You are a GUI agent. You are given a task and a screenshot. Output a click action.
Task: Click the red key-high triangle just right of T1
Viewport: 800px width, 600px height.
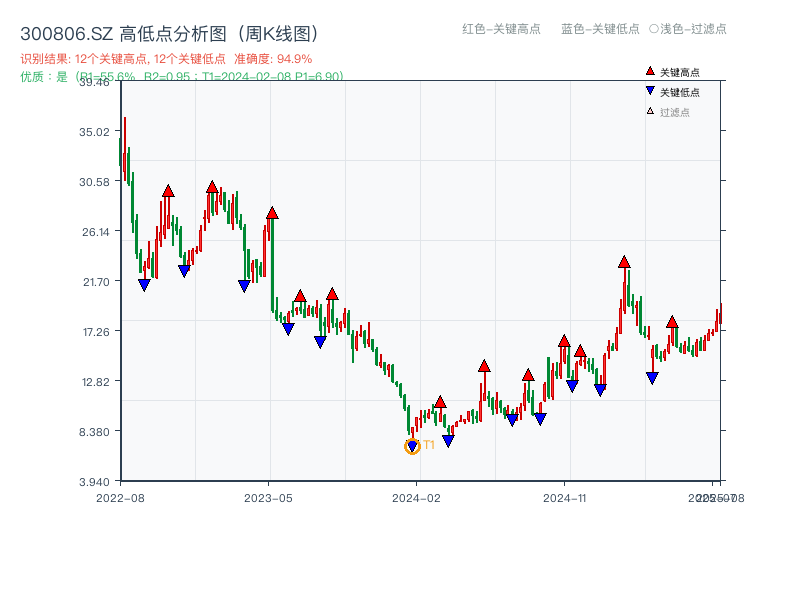(x=440, y=402)
